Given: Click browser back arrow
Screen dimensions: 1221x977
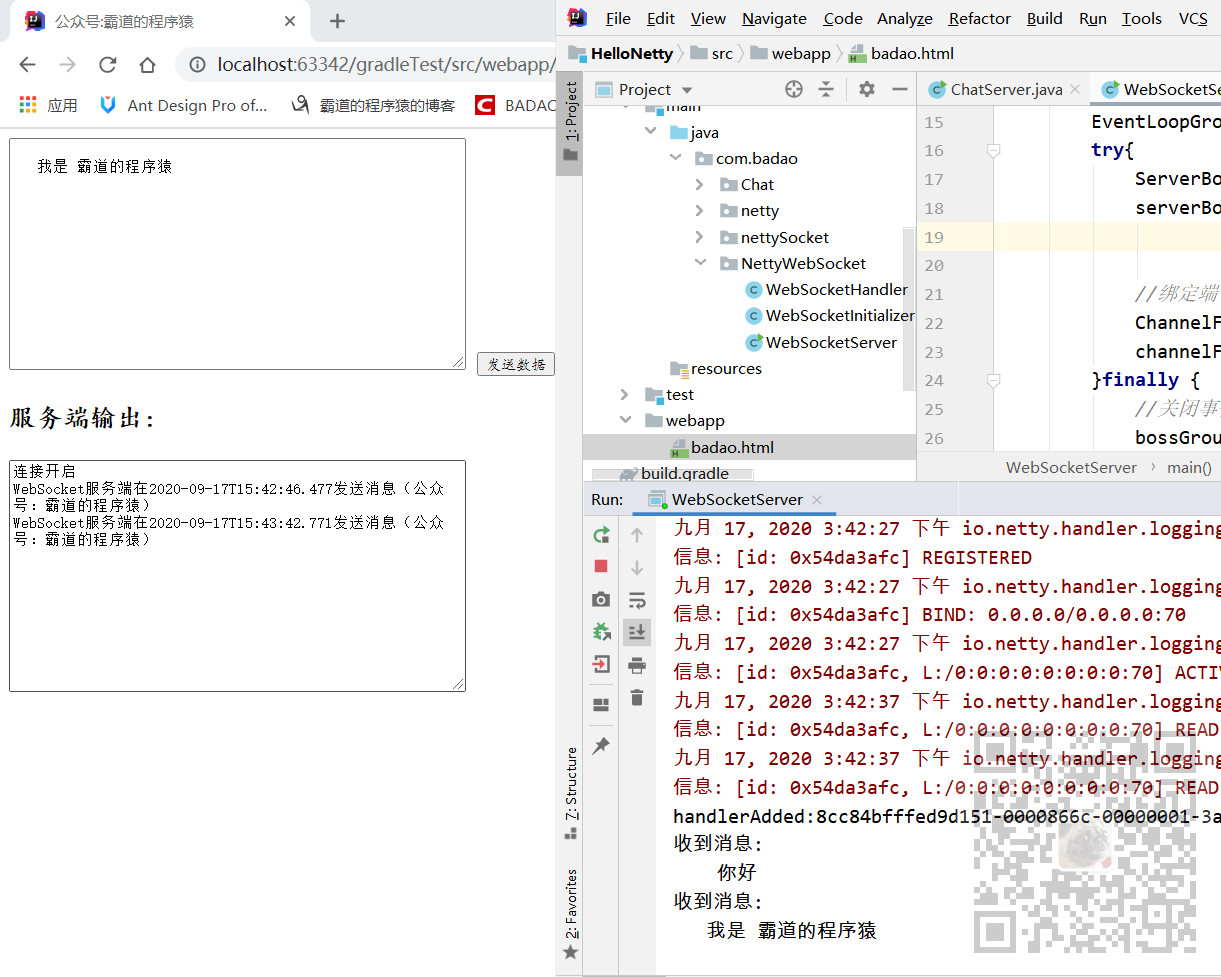Looking at the screenshot, I should tap(27, 65).
